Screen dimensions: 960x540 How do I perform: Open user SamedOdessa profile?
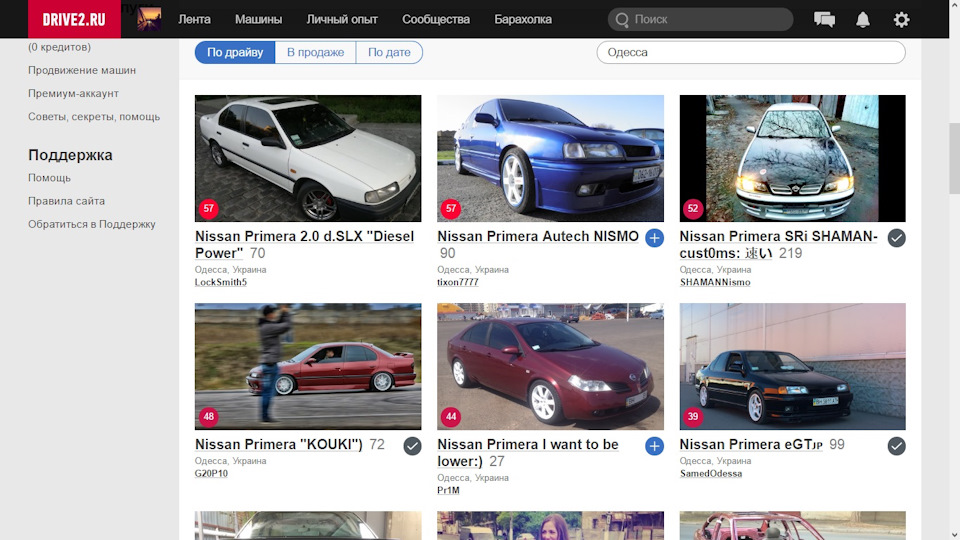(x=711, y=473)
